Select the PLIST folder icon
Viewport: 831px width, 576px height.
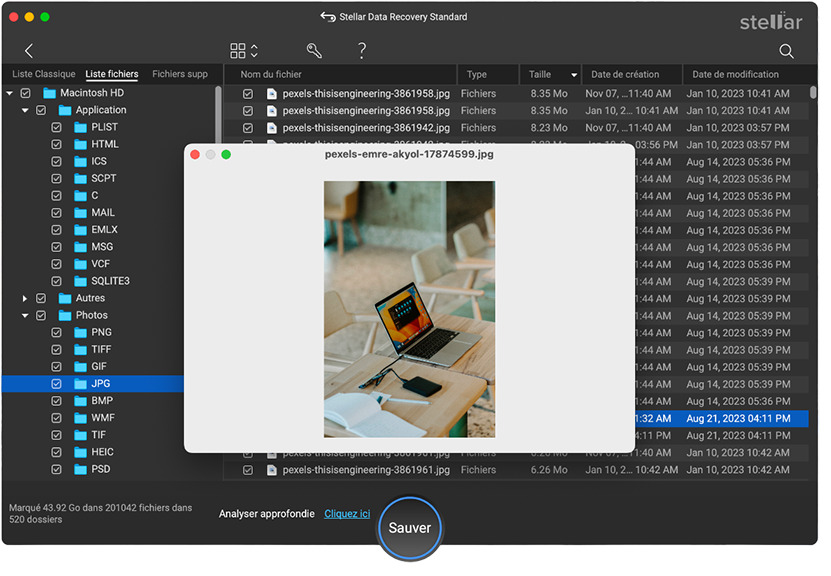[x=82, y=129]
